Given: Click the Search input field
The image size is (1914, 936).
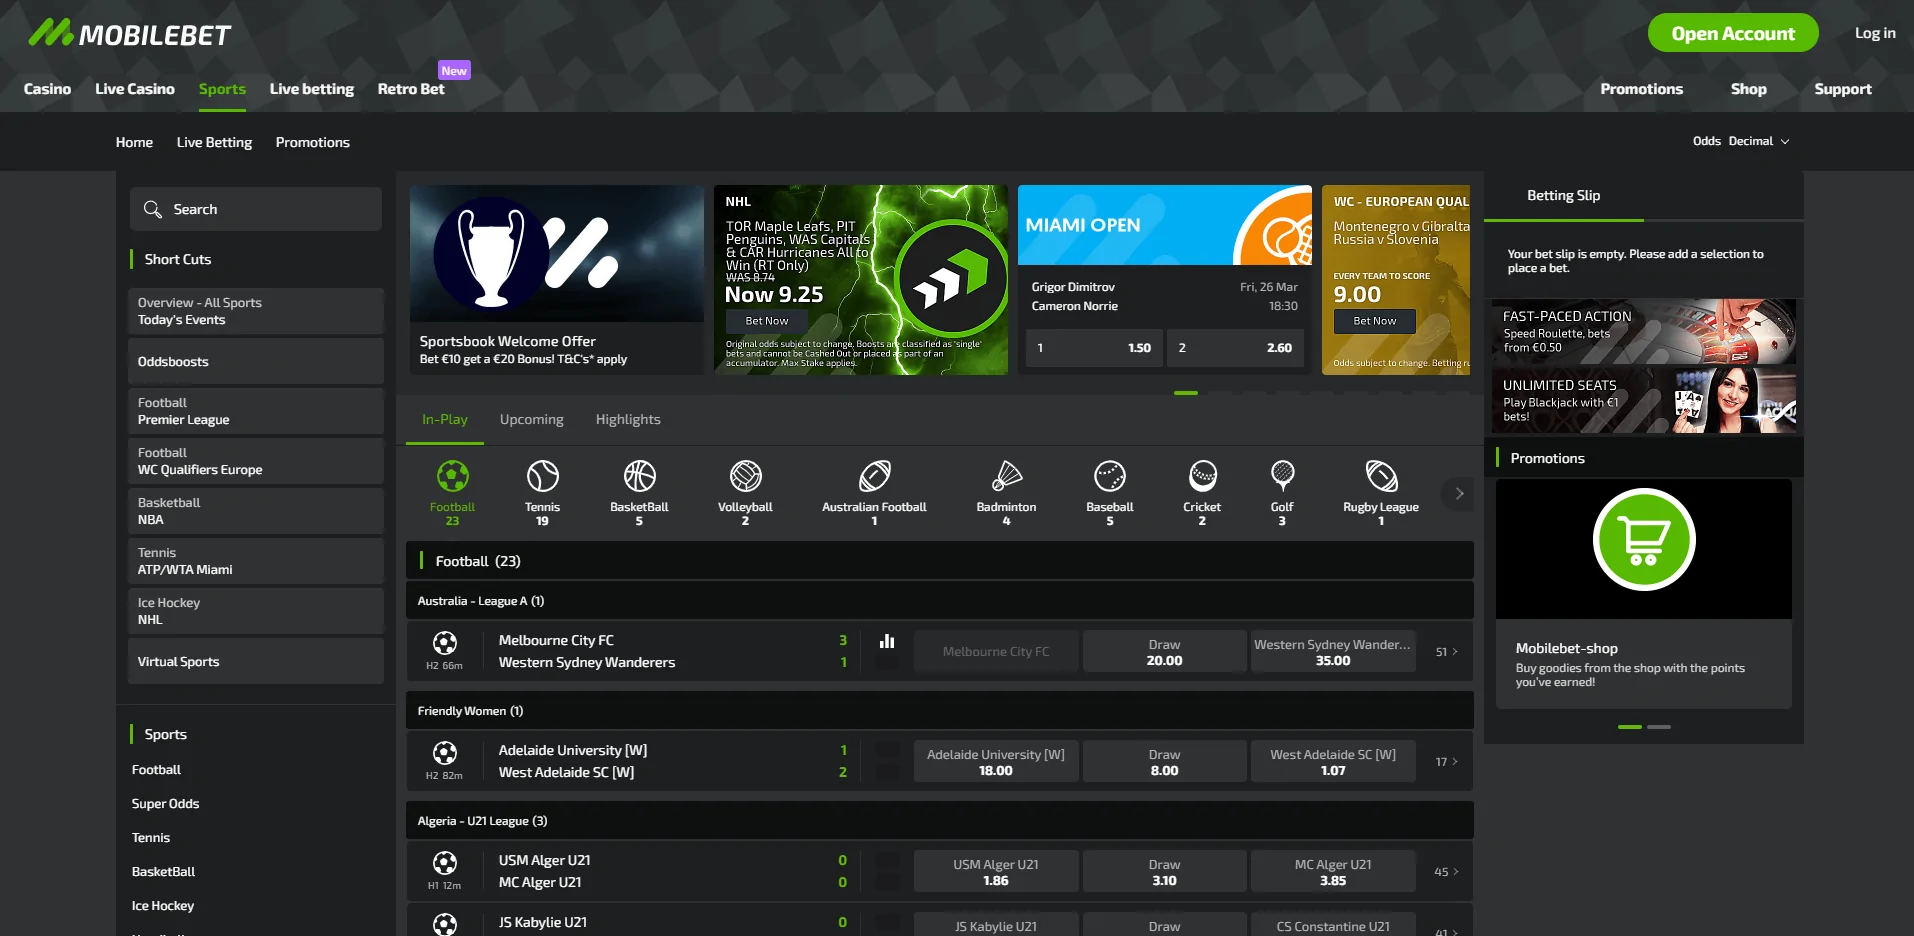Looking at the screenshot, I should (x=256, y=209).
